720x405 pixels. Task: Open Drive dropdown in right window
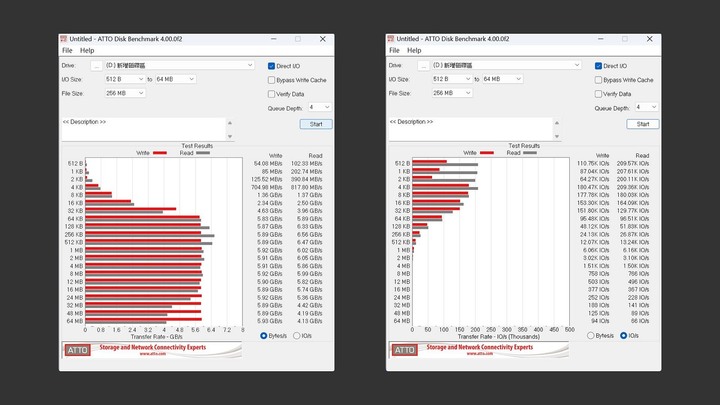coord(506,65)
